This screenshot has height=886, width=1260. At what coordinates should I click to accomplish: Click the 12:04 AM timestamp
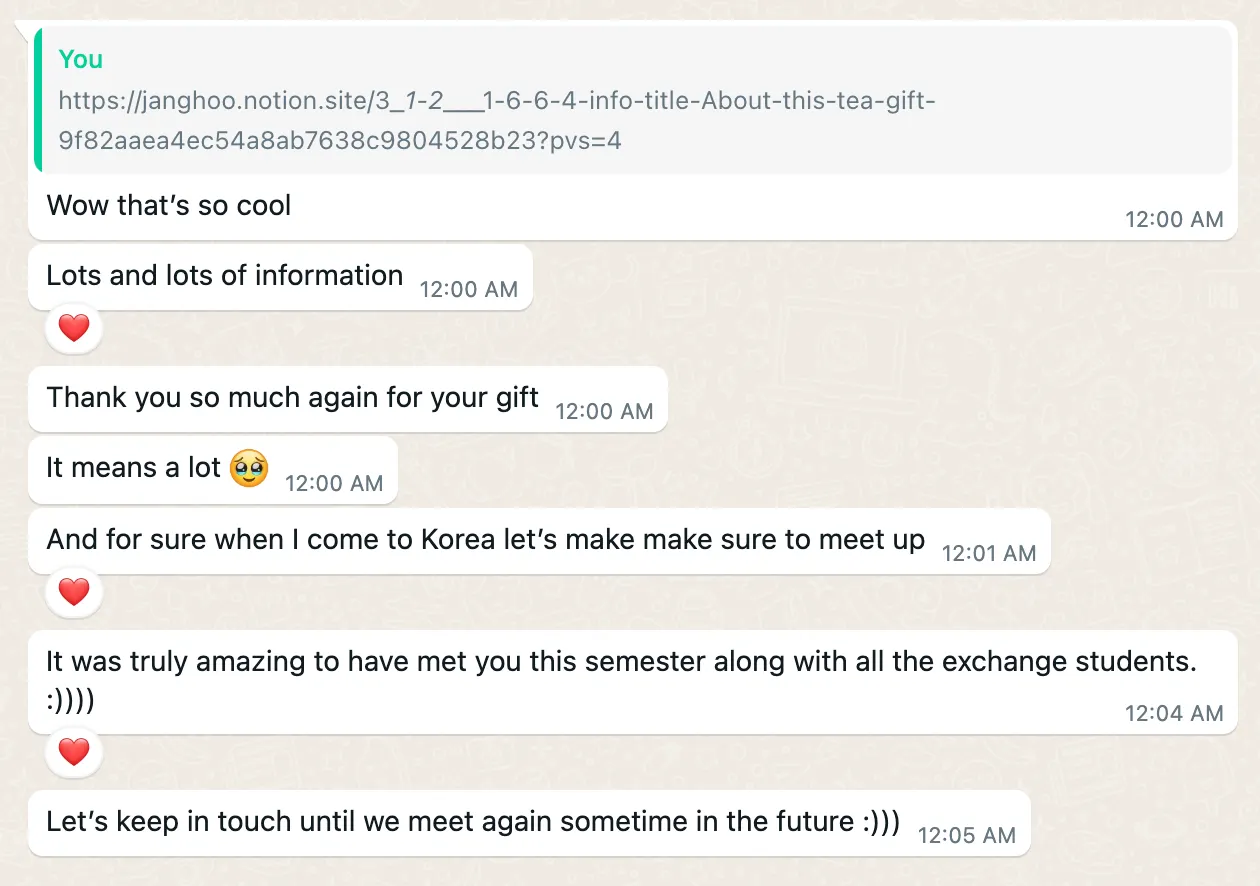click(1174, 713)
